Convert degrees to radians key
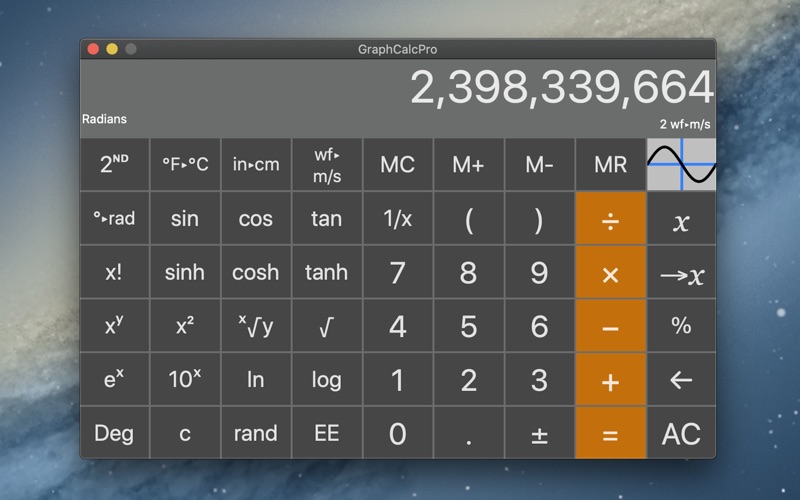The width and height of the screenshot is (800, 500). tap(114, 218)
